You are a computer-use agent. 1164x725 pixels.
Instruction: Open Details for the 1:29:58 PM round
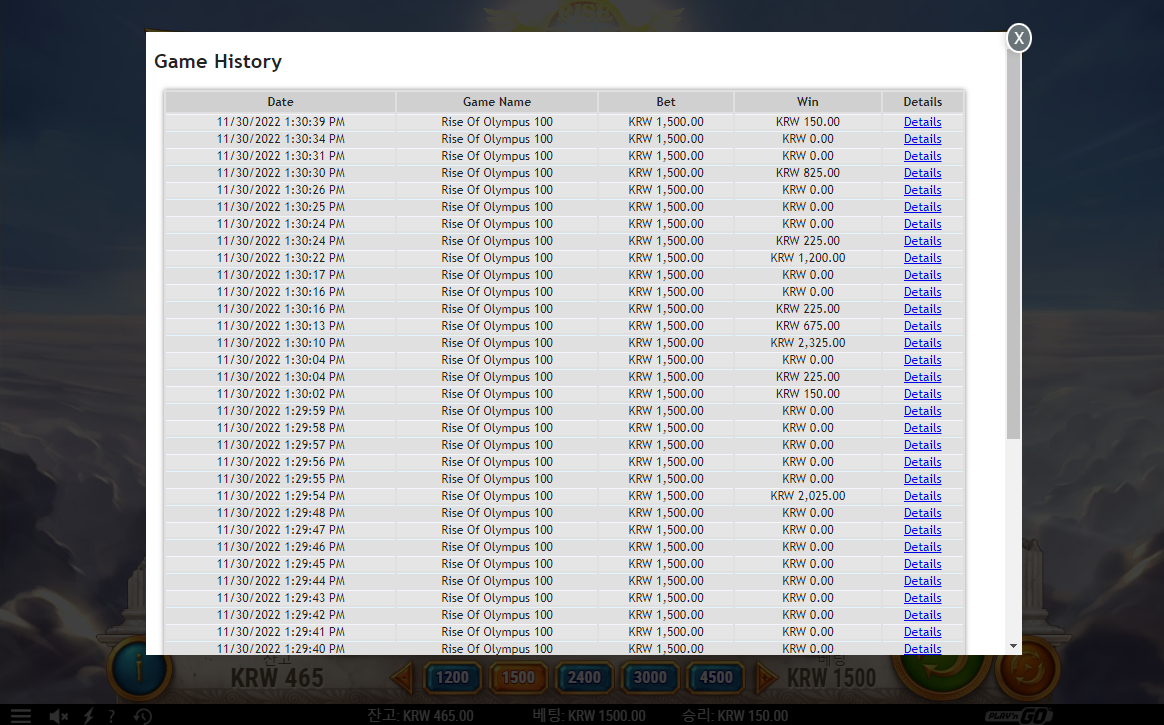(923, 428)
